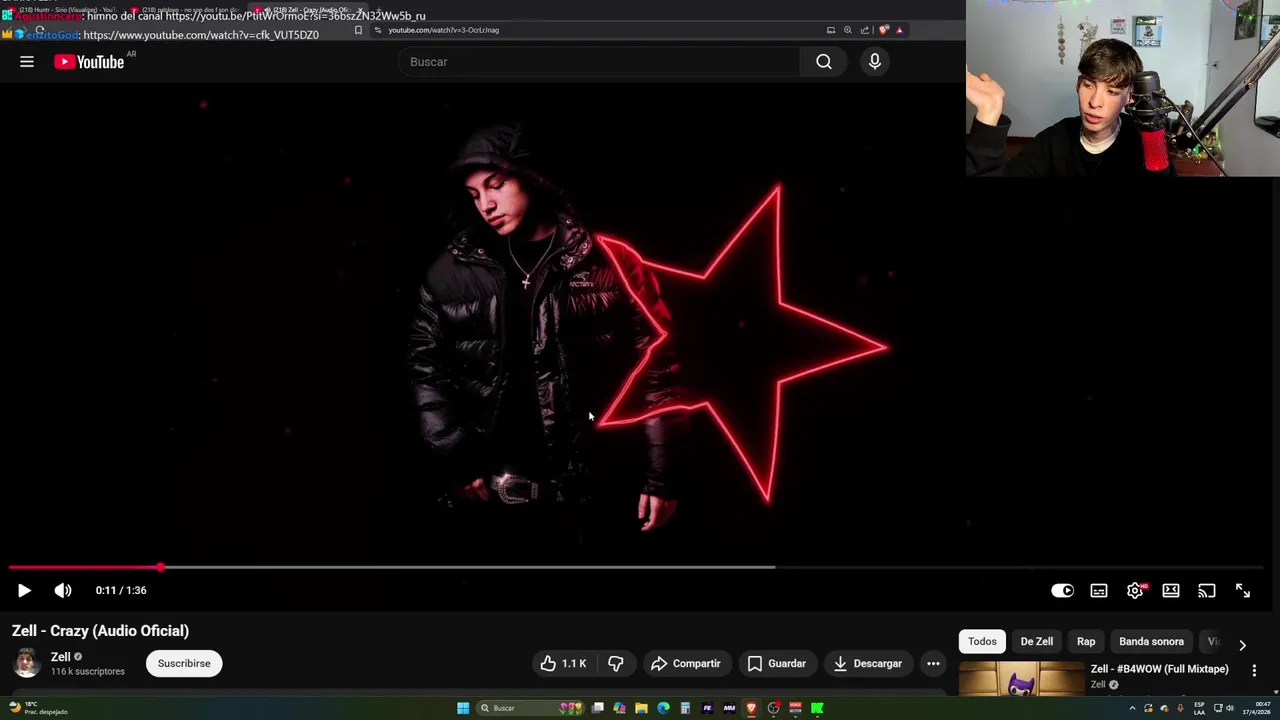The image size is (1280, 720).
Task: Select the Todos filter chip
Action: point(982,642)
